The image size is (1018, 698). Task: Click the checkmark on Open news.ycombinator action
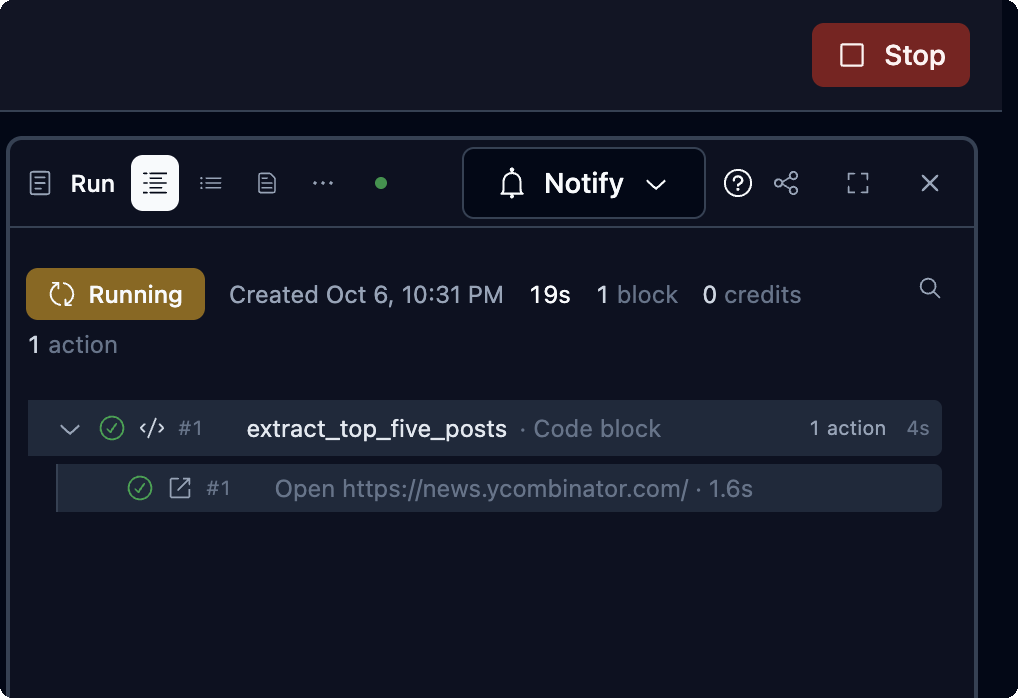pos(140,488)
